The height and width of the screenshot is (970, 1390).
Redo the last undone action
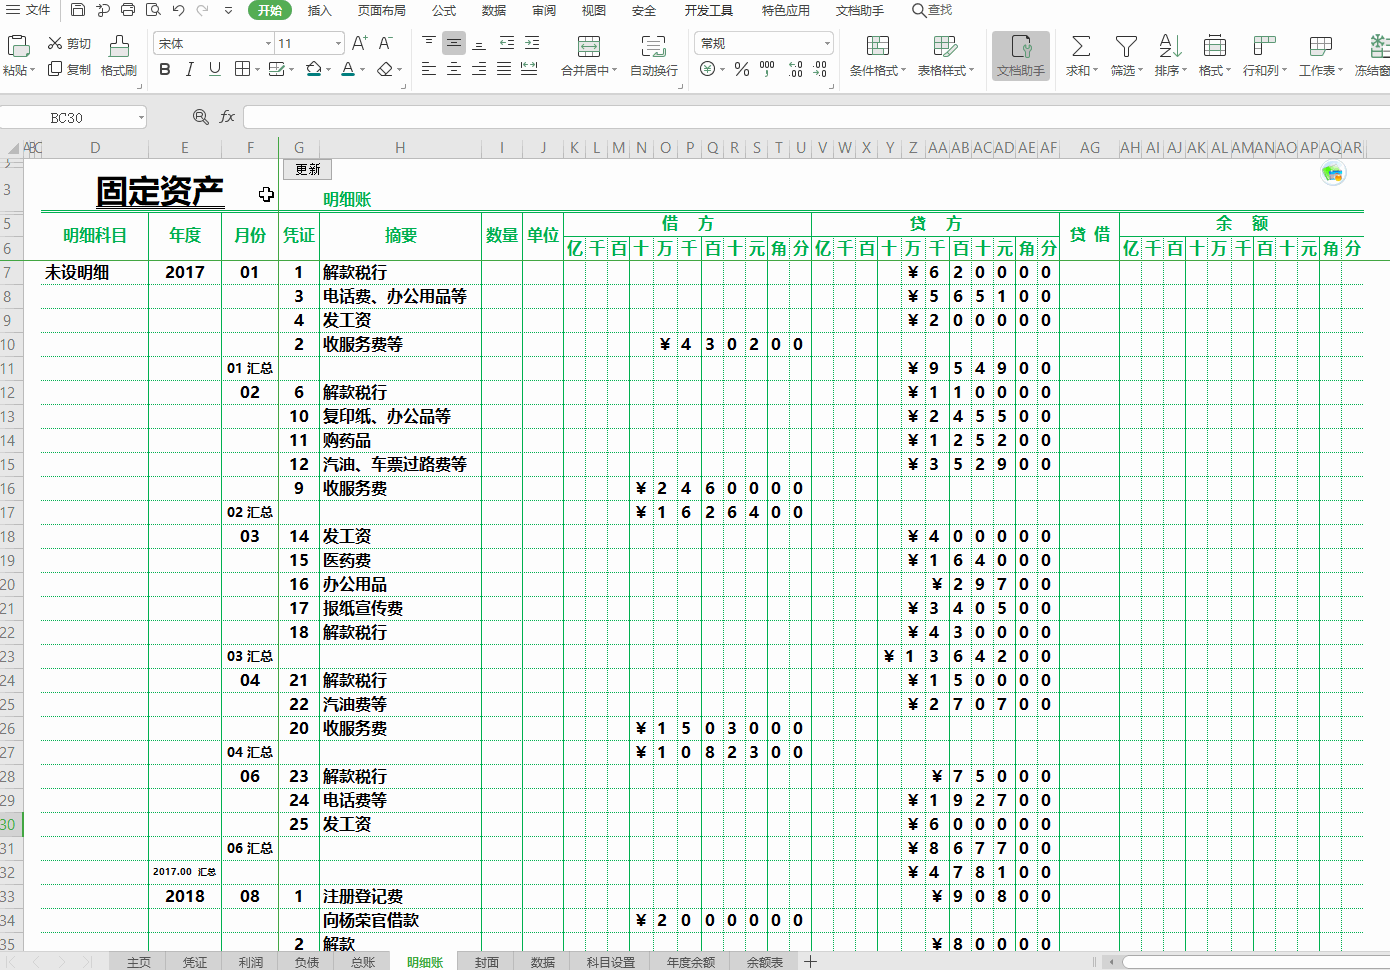(x=203, y=10)
